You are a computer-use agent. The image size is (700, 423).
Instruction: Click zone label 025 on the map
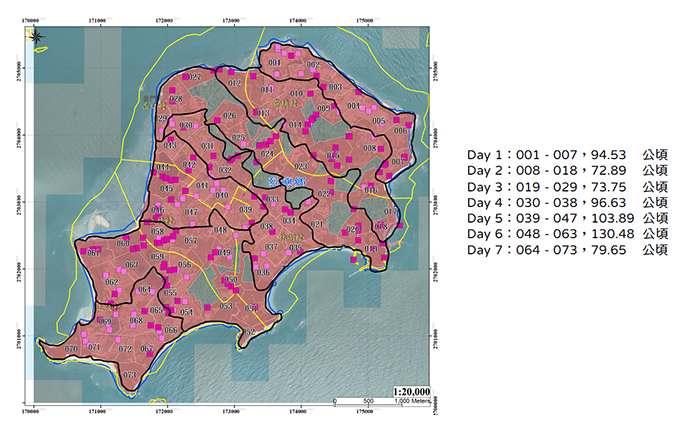(x=238, y=137)
